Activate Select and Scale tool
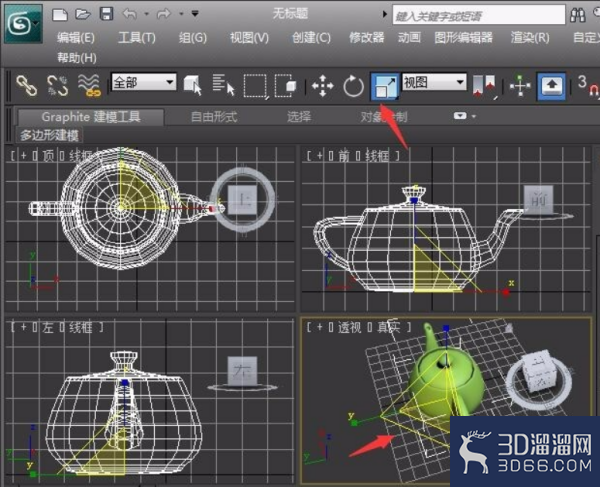This screenshot has width=600, height=487. coord(385,87)
